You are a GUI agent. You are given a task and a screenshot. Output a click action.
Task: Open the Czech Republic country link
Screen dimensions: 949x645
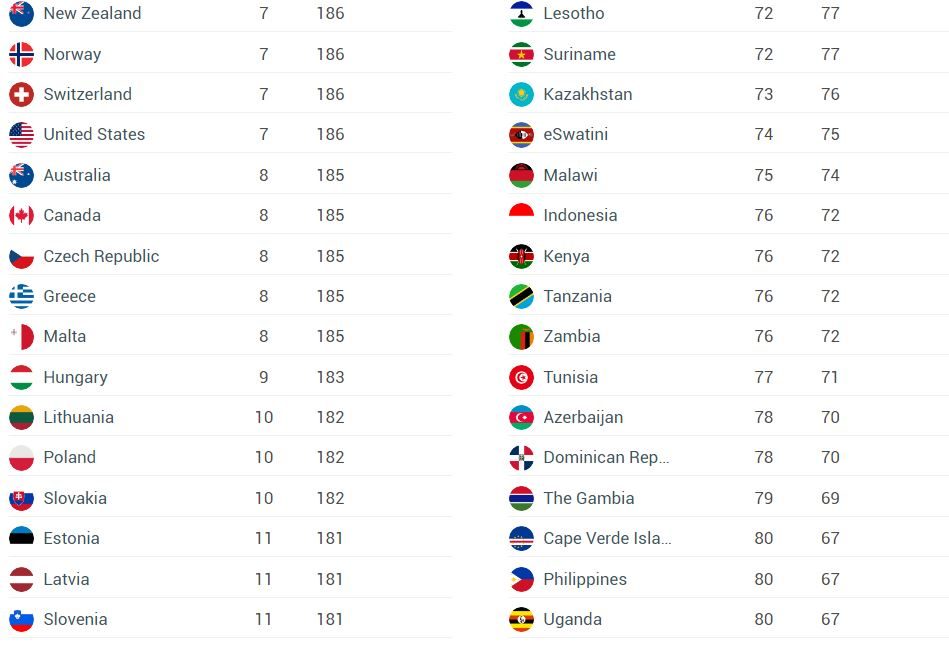click(101, 256)
